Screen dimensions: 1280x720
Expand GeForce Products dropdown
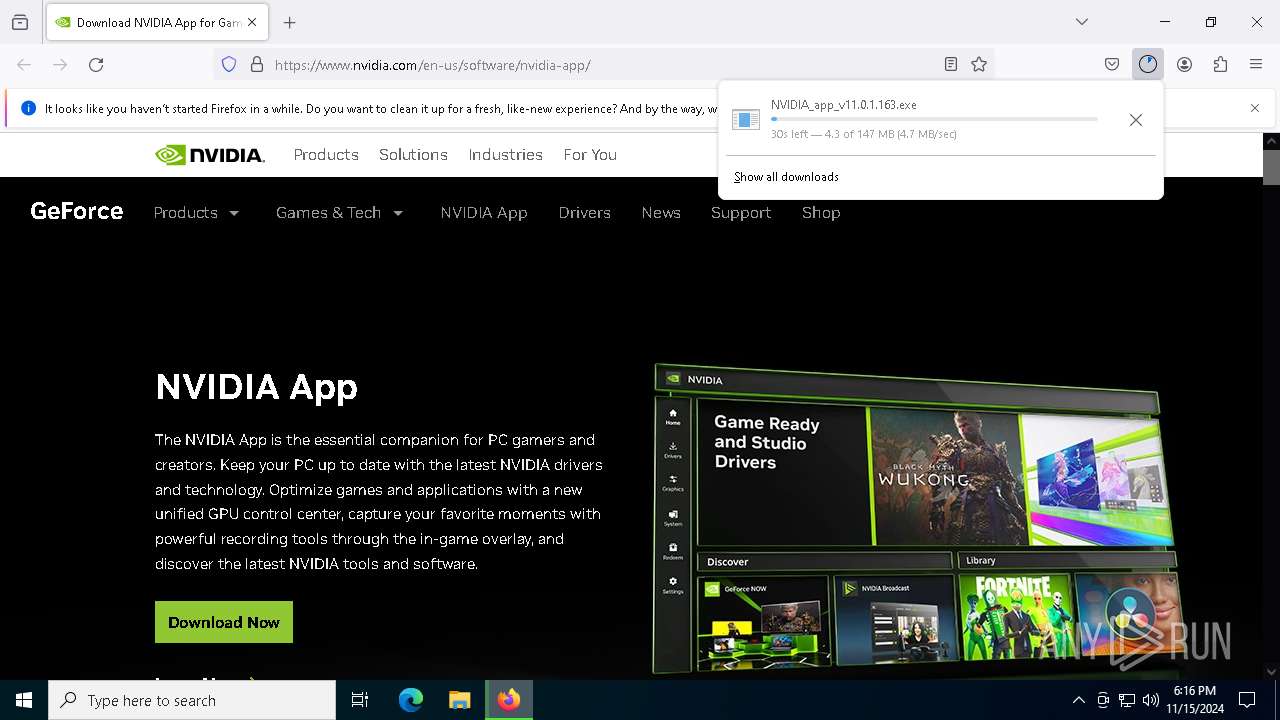pos(196,213)
